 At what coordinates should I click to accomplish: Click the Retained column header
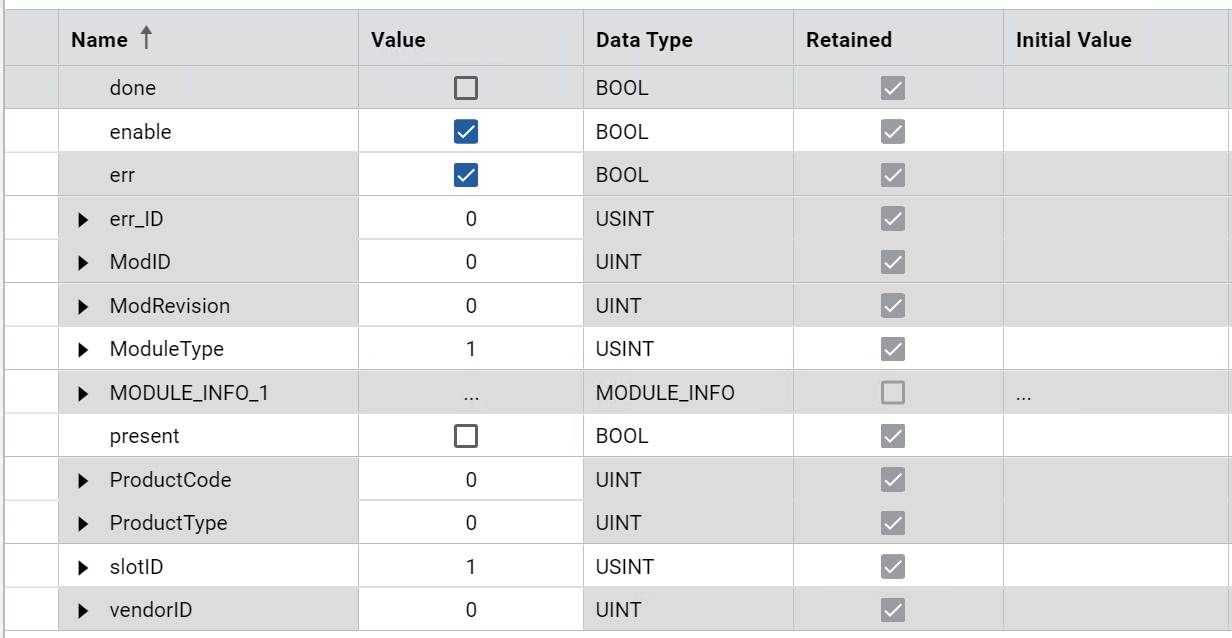(x=848, y=40)
